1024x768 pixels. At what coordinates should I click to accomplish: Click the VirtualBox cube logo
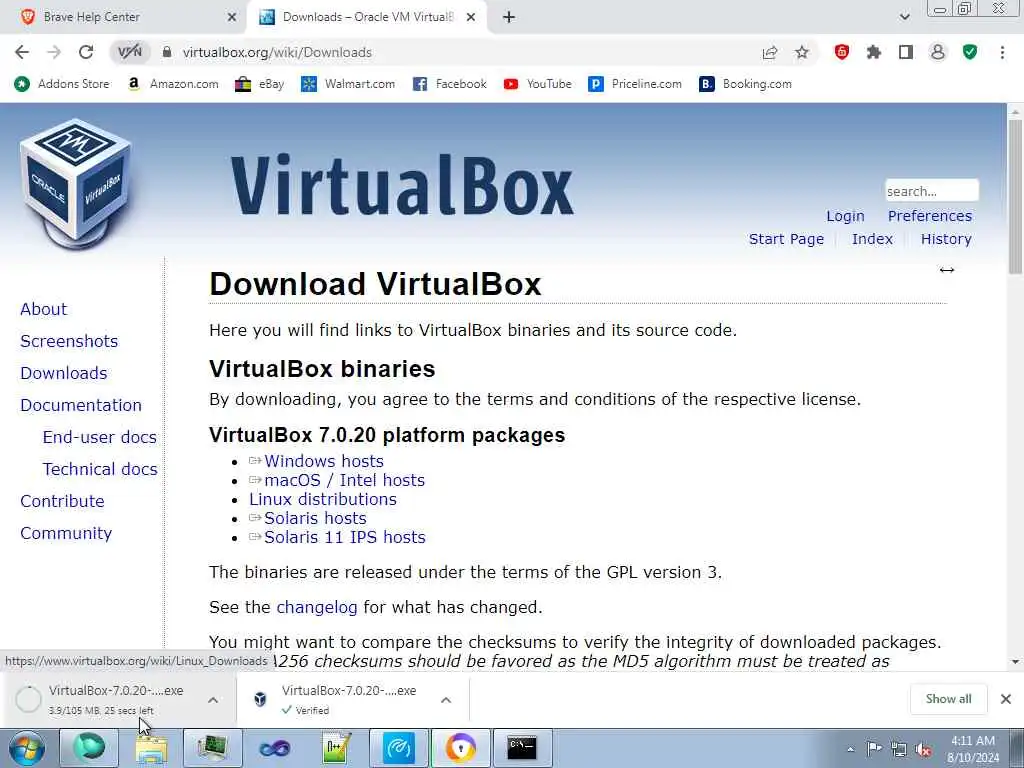coord(75,183)
